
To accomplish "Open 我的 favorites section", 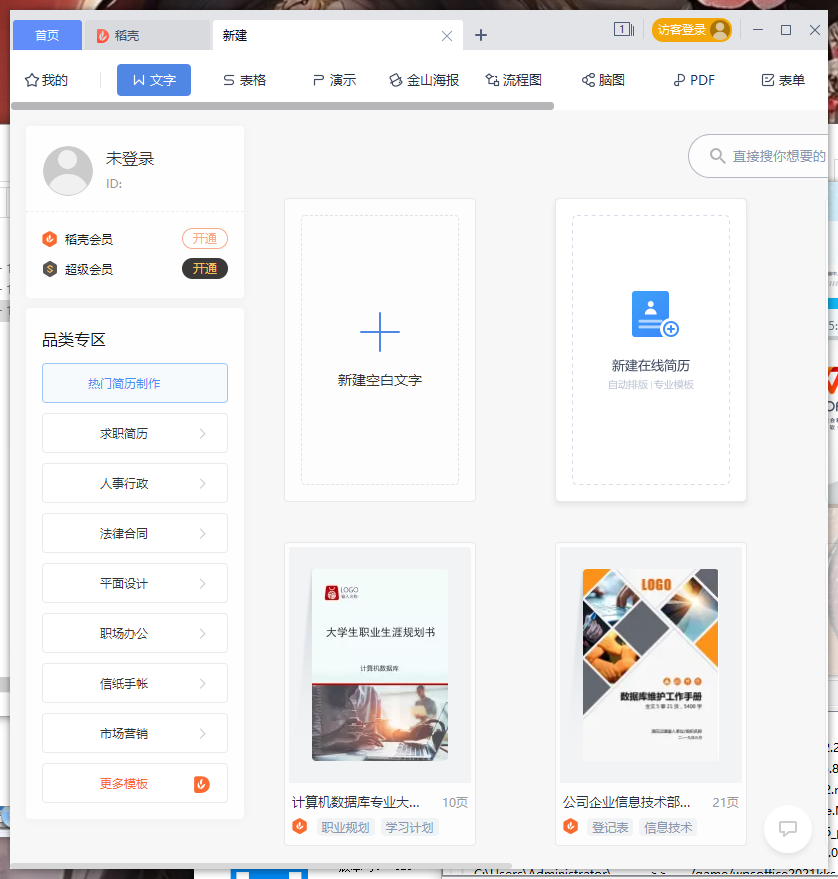I will [46, 80].
